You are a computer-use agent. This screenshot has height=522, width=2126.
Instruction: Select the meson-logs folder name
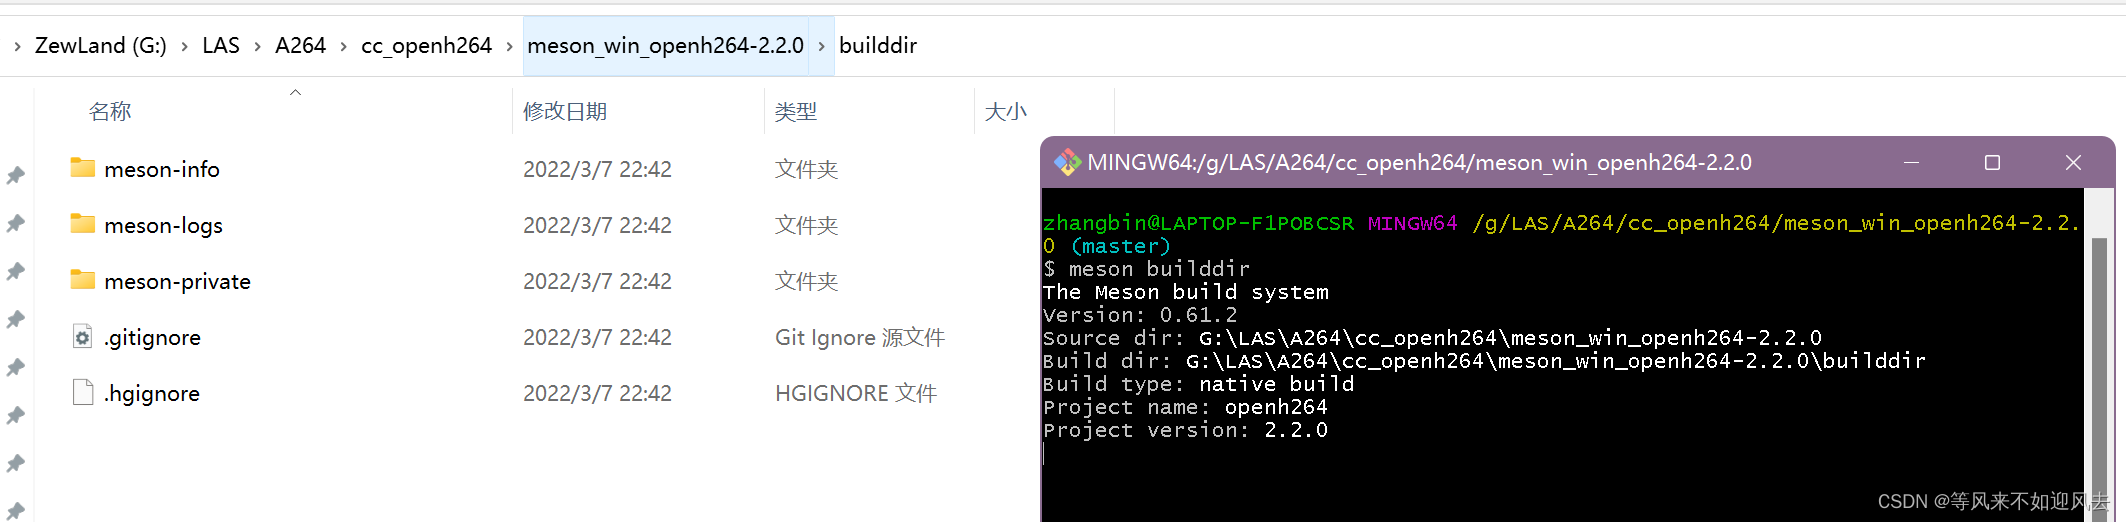coord(163,225)
